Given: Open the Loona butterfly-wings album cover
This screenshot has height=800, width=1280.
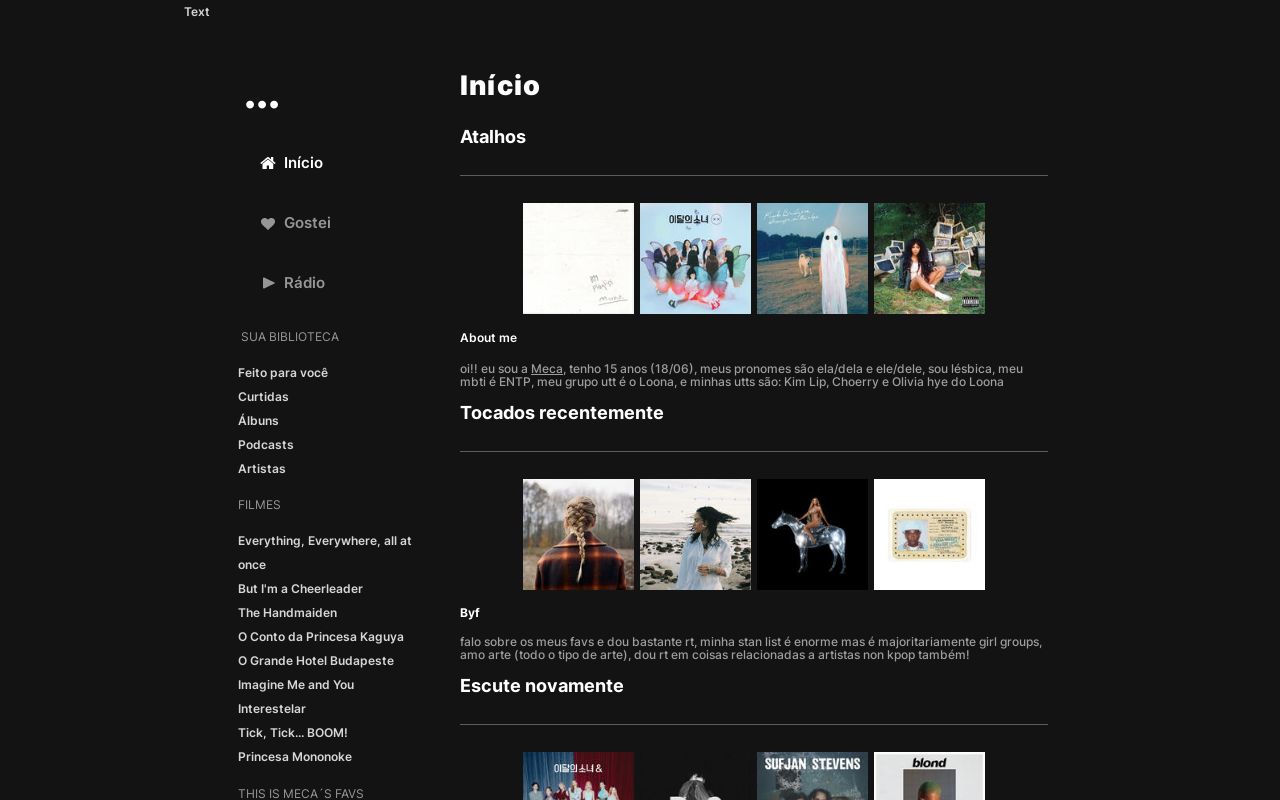Looking at the screenshot, I should coord(695,259).
